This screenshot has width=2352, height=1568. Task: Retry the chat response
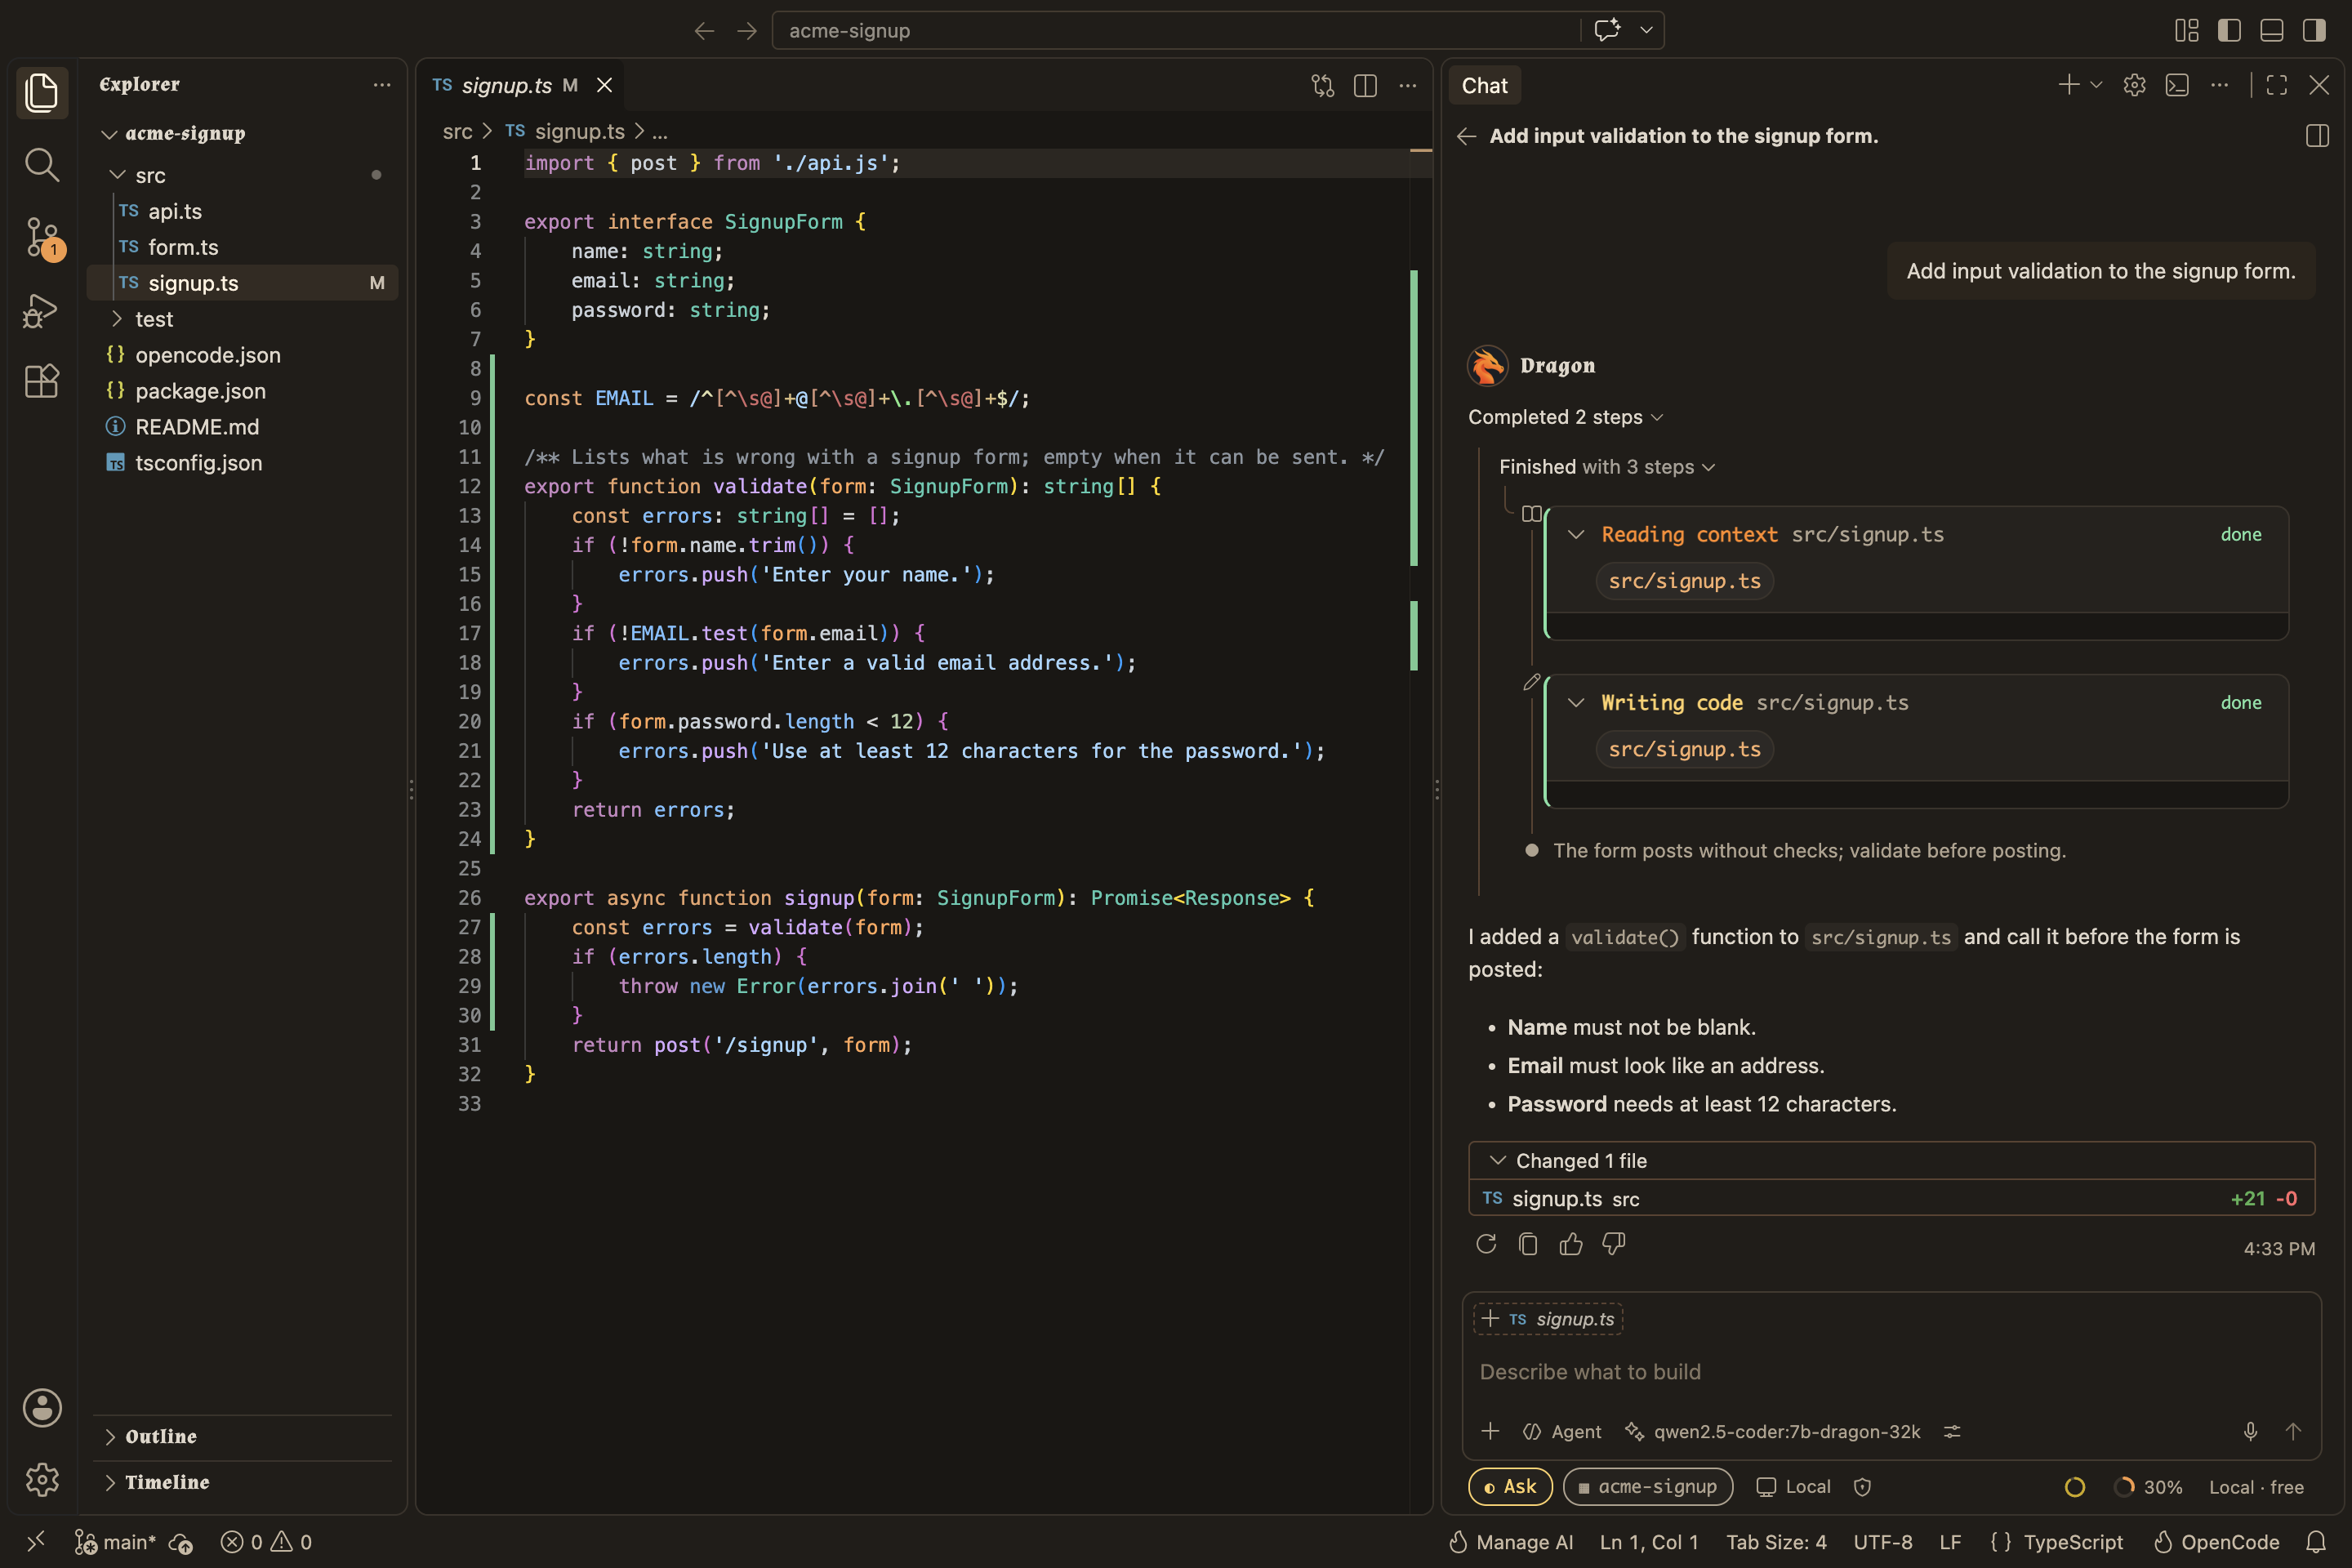click(x=1486, y=1244)
